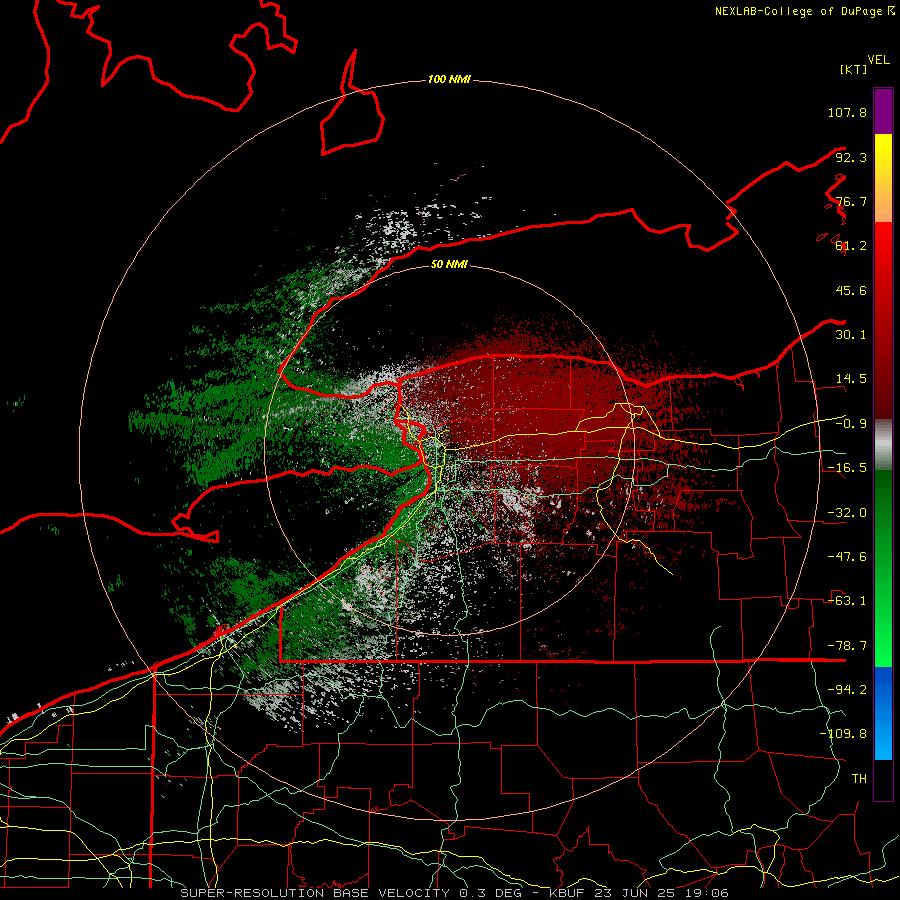Image resolution: width=900 pixels, height=900 pixels.
Task: Click the purple segment of the color bar
Action: point(883,111)
